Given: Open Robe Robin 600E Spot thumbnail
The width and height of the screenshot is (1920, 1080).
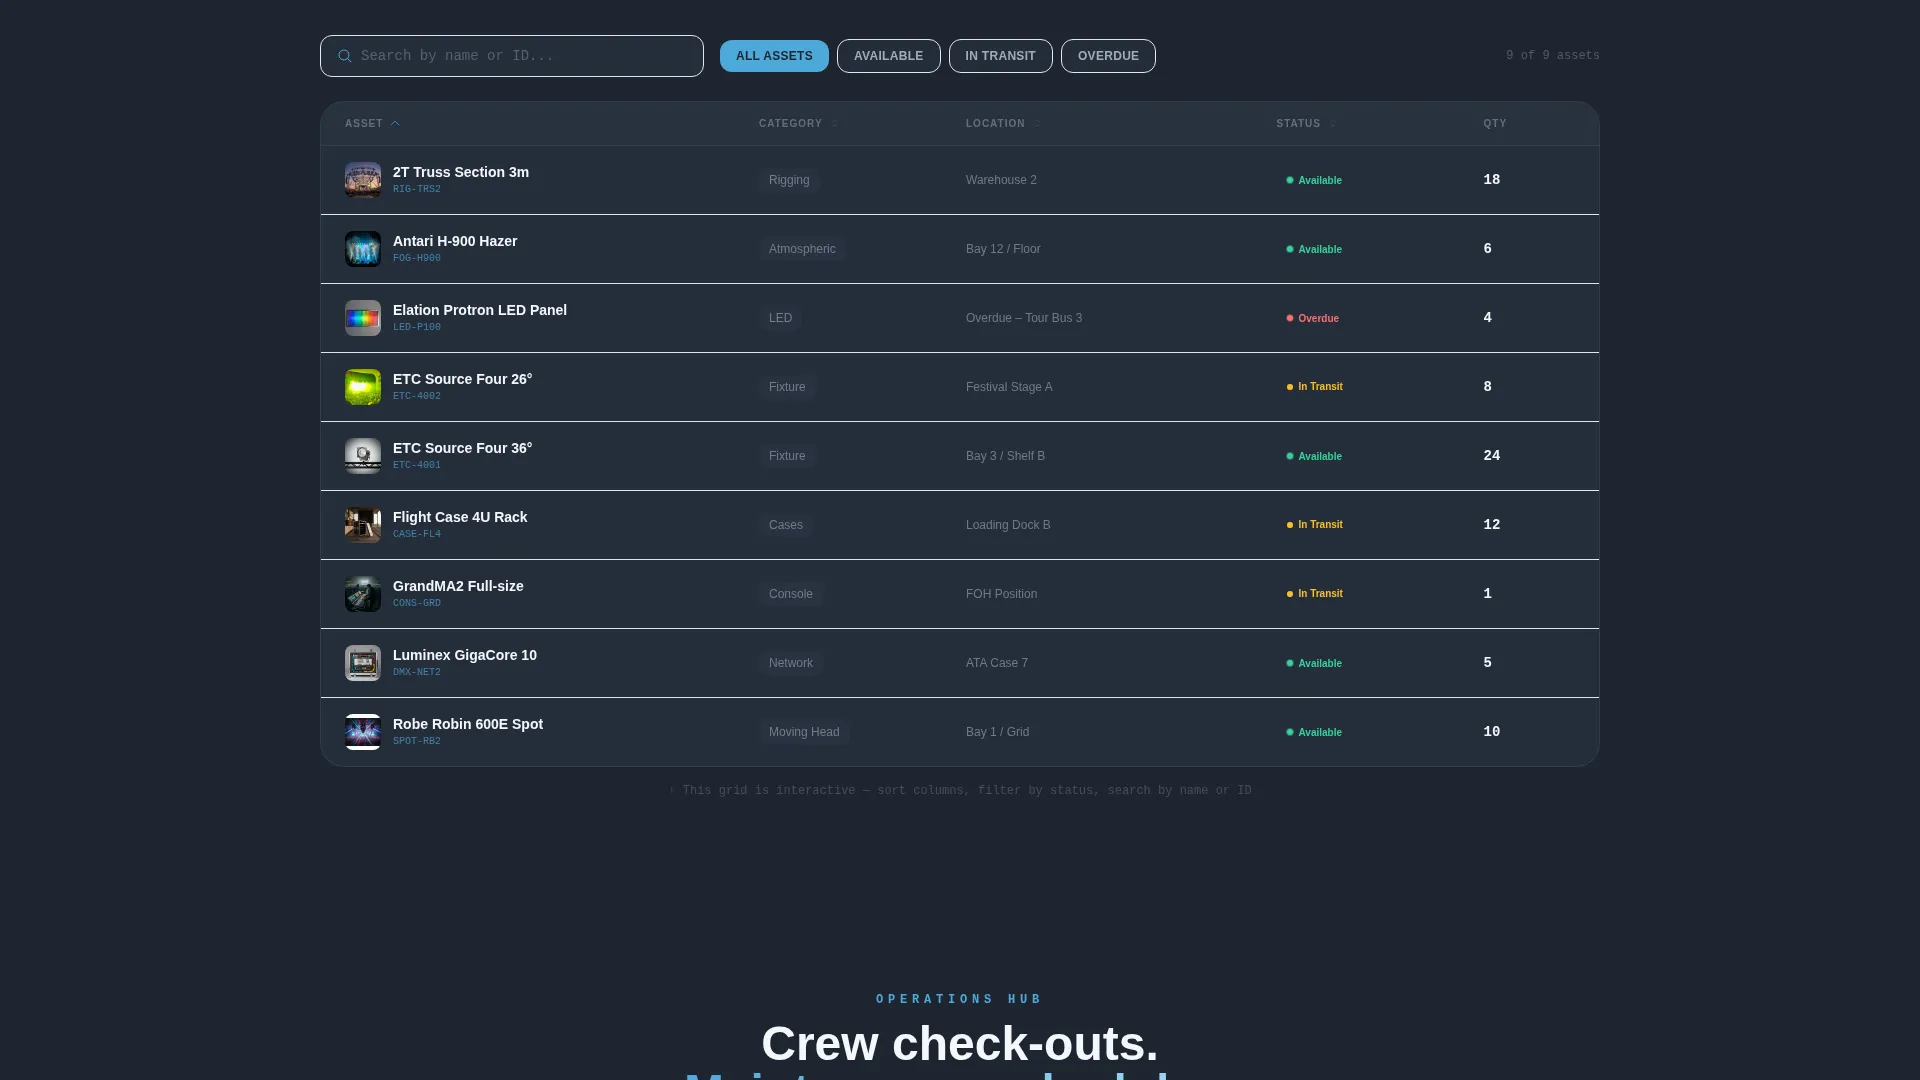Looking at the screenshot, I should point(363,732).
